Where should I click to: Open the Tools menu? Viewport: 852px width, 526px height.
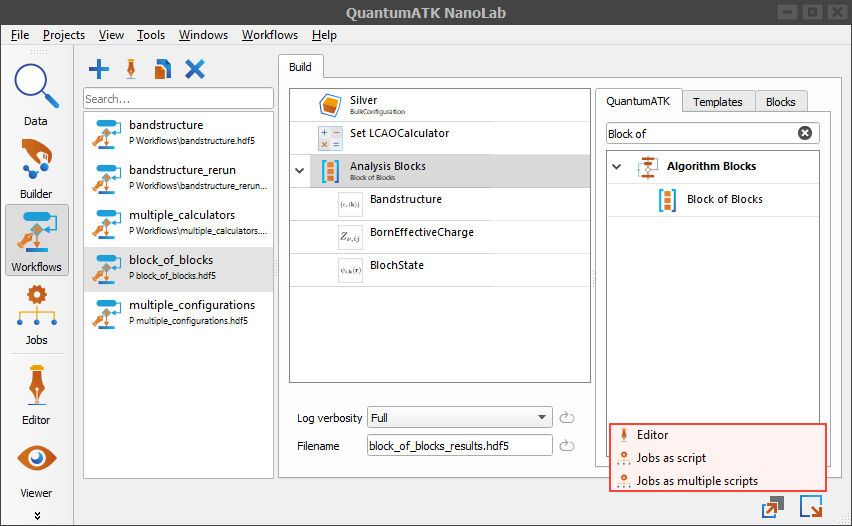[x=151, y=35]
